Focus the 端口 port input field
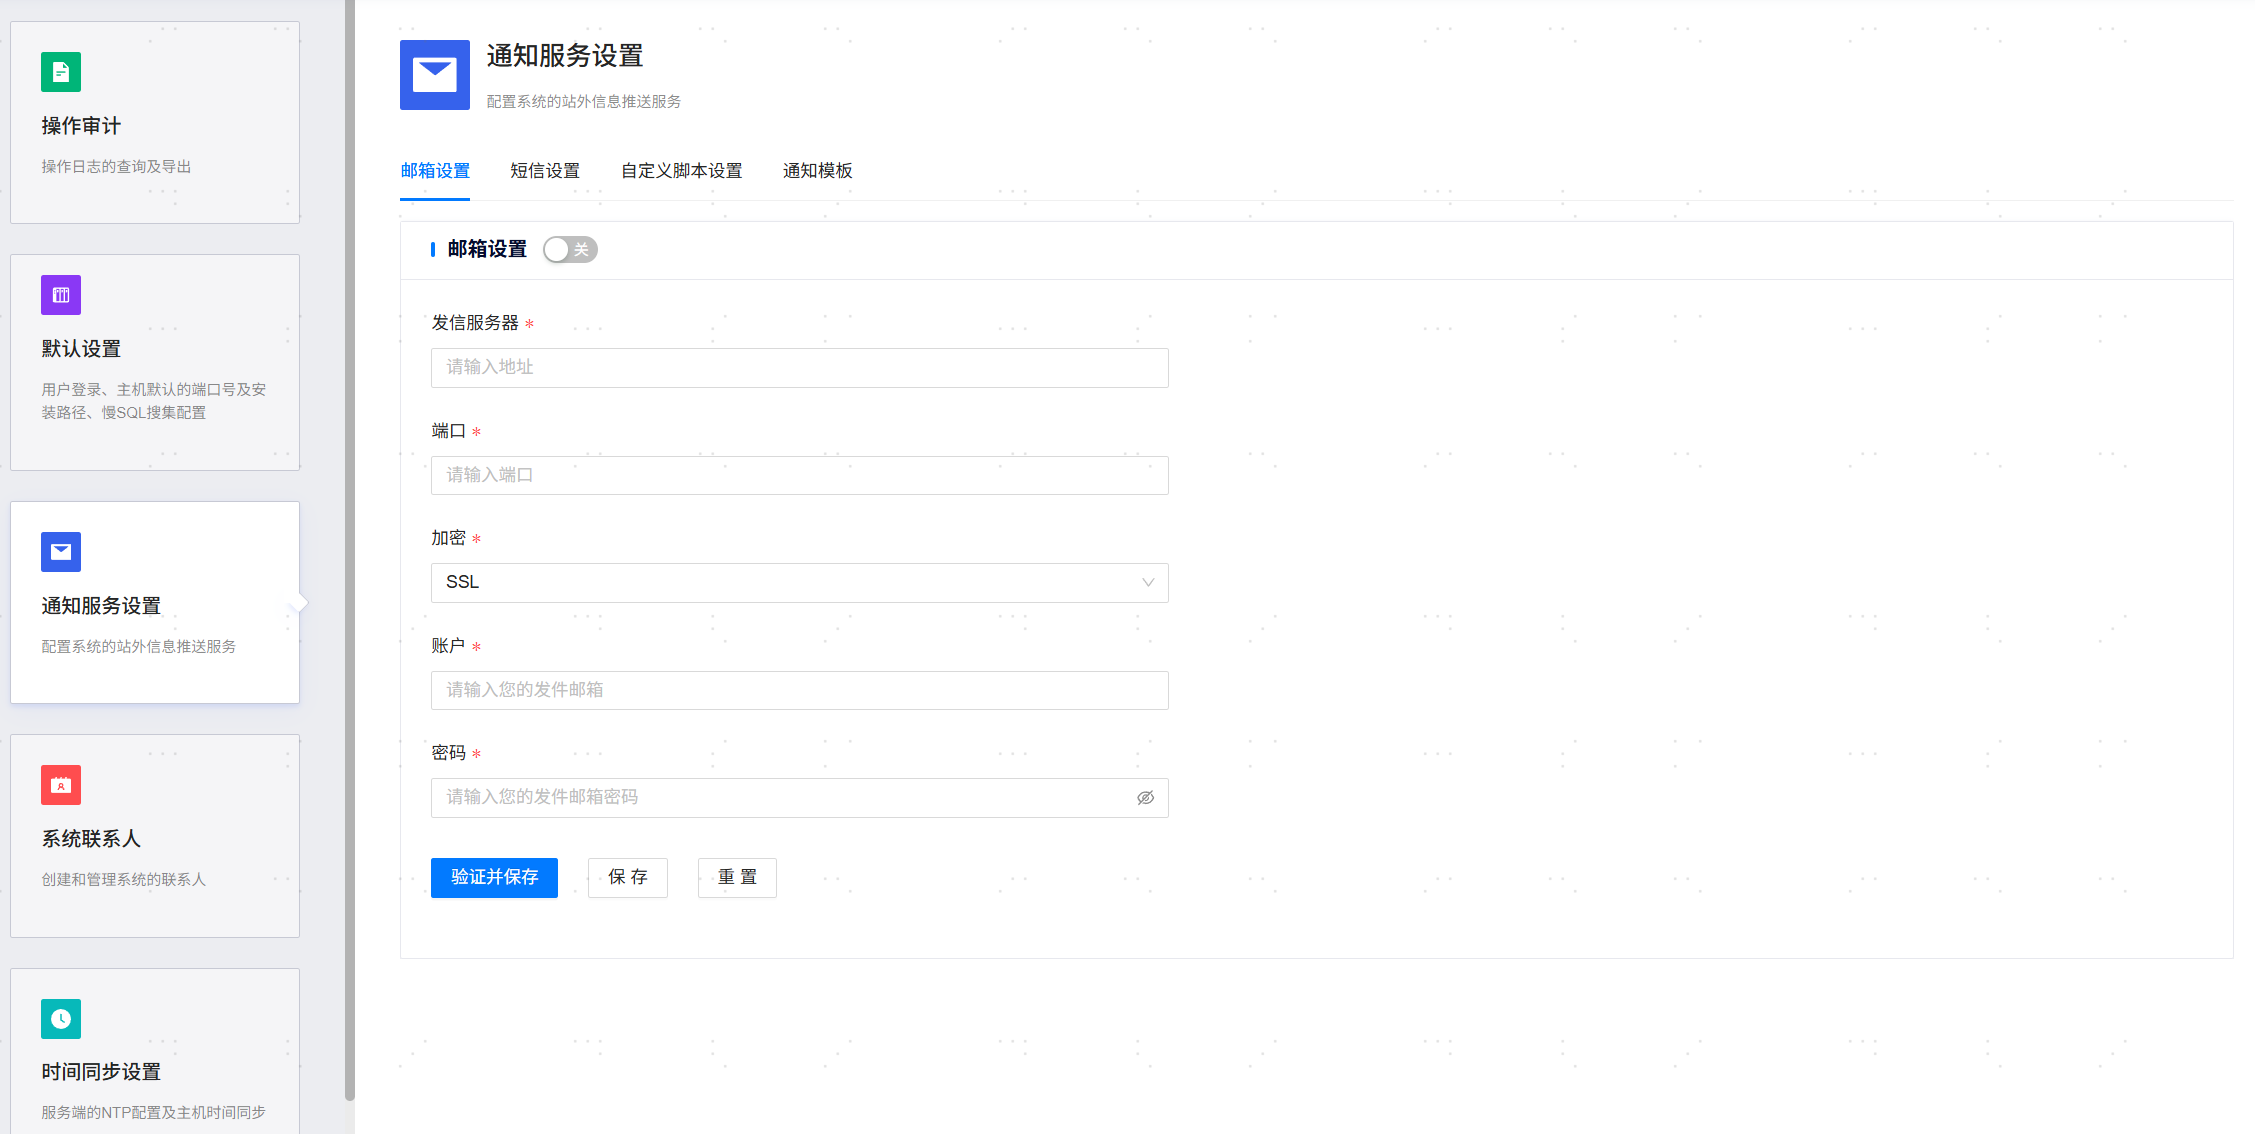 (799, 476)
